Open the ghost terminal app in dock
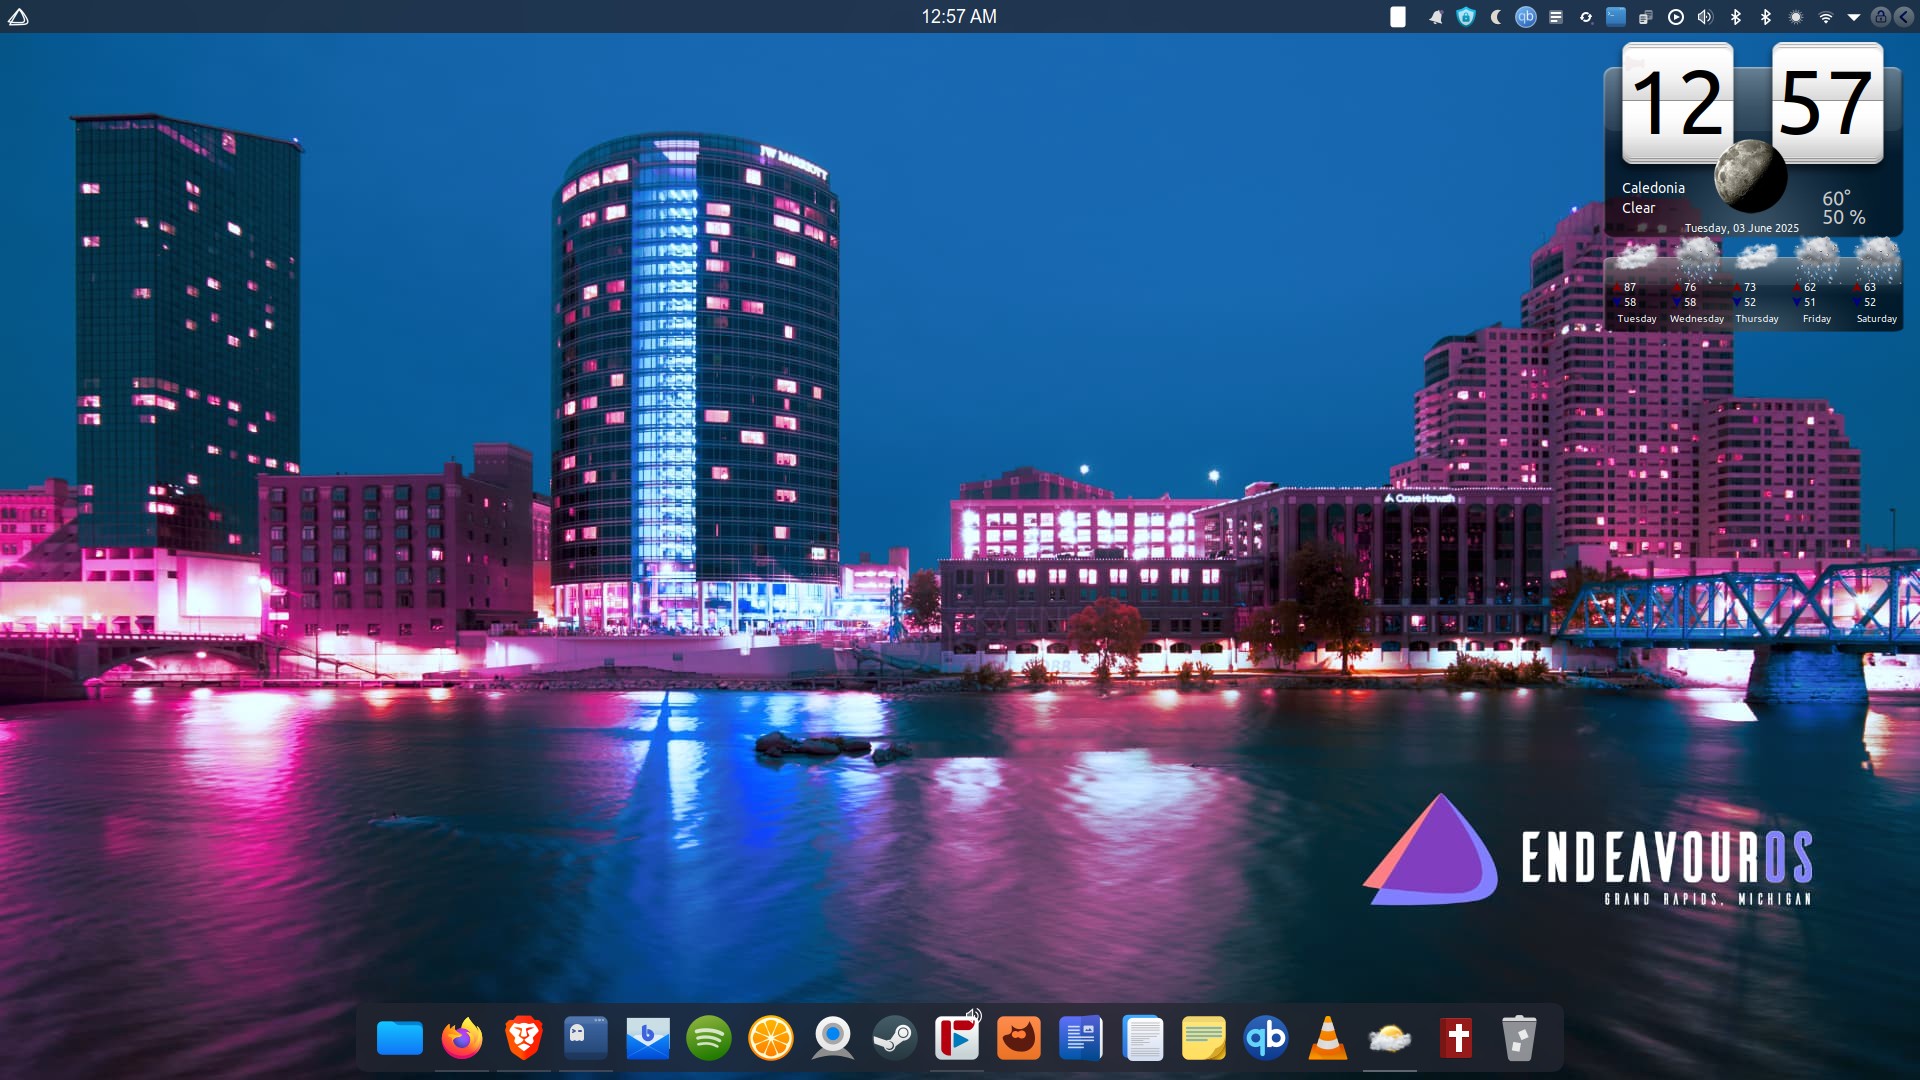The height and width of the screenshot is (1080, 1920). (586, 1038)
